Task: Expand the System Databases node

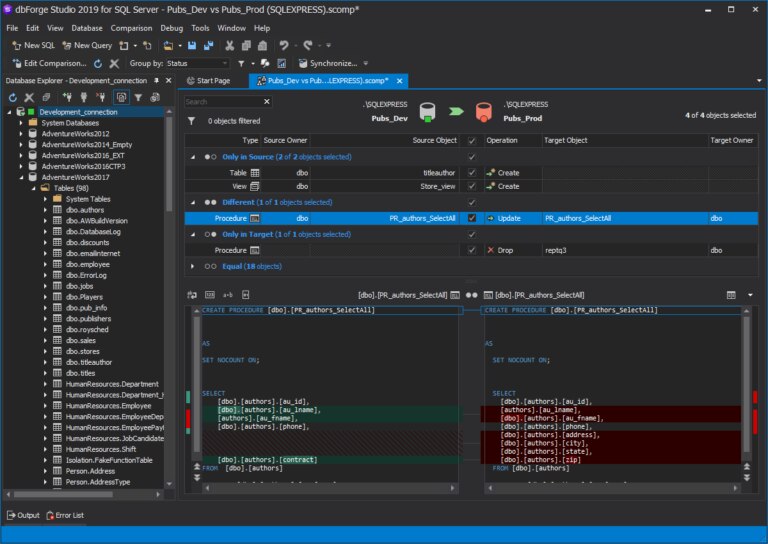Action: pos(21,123)
